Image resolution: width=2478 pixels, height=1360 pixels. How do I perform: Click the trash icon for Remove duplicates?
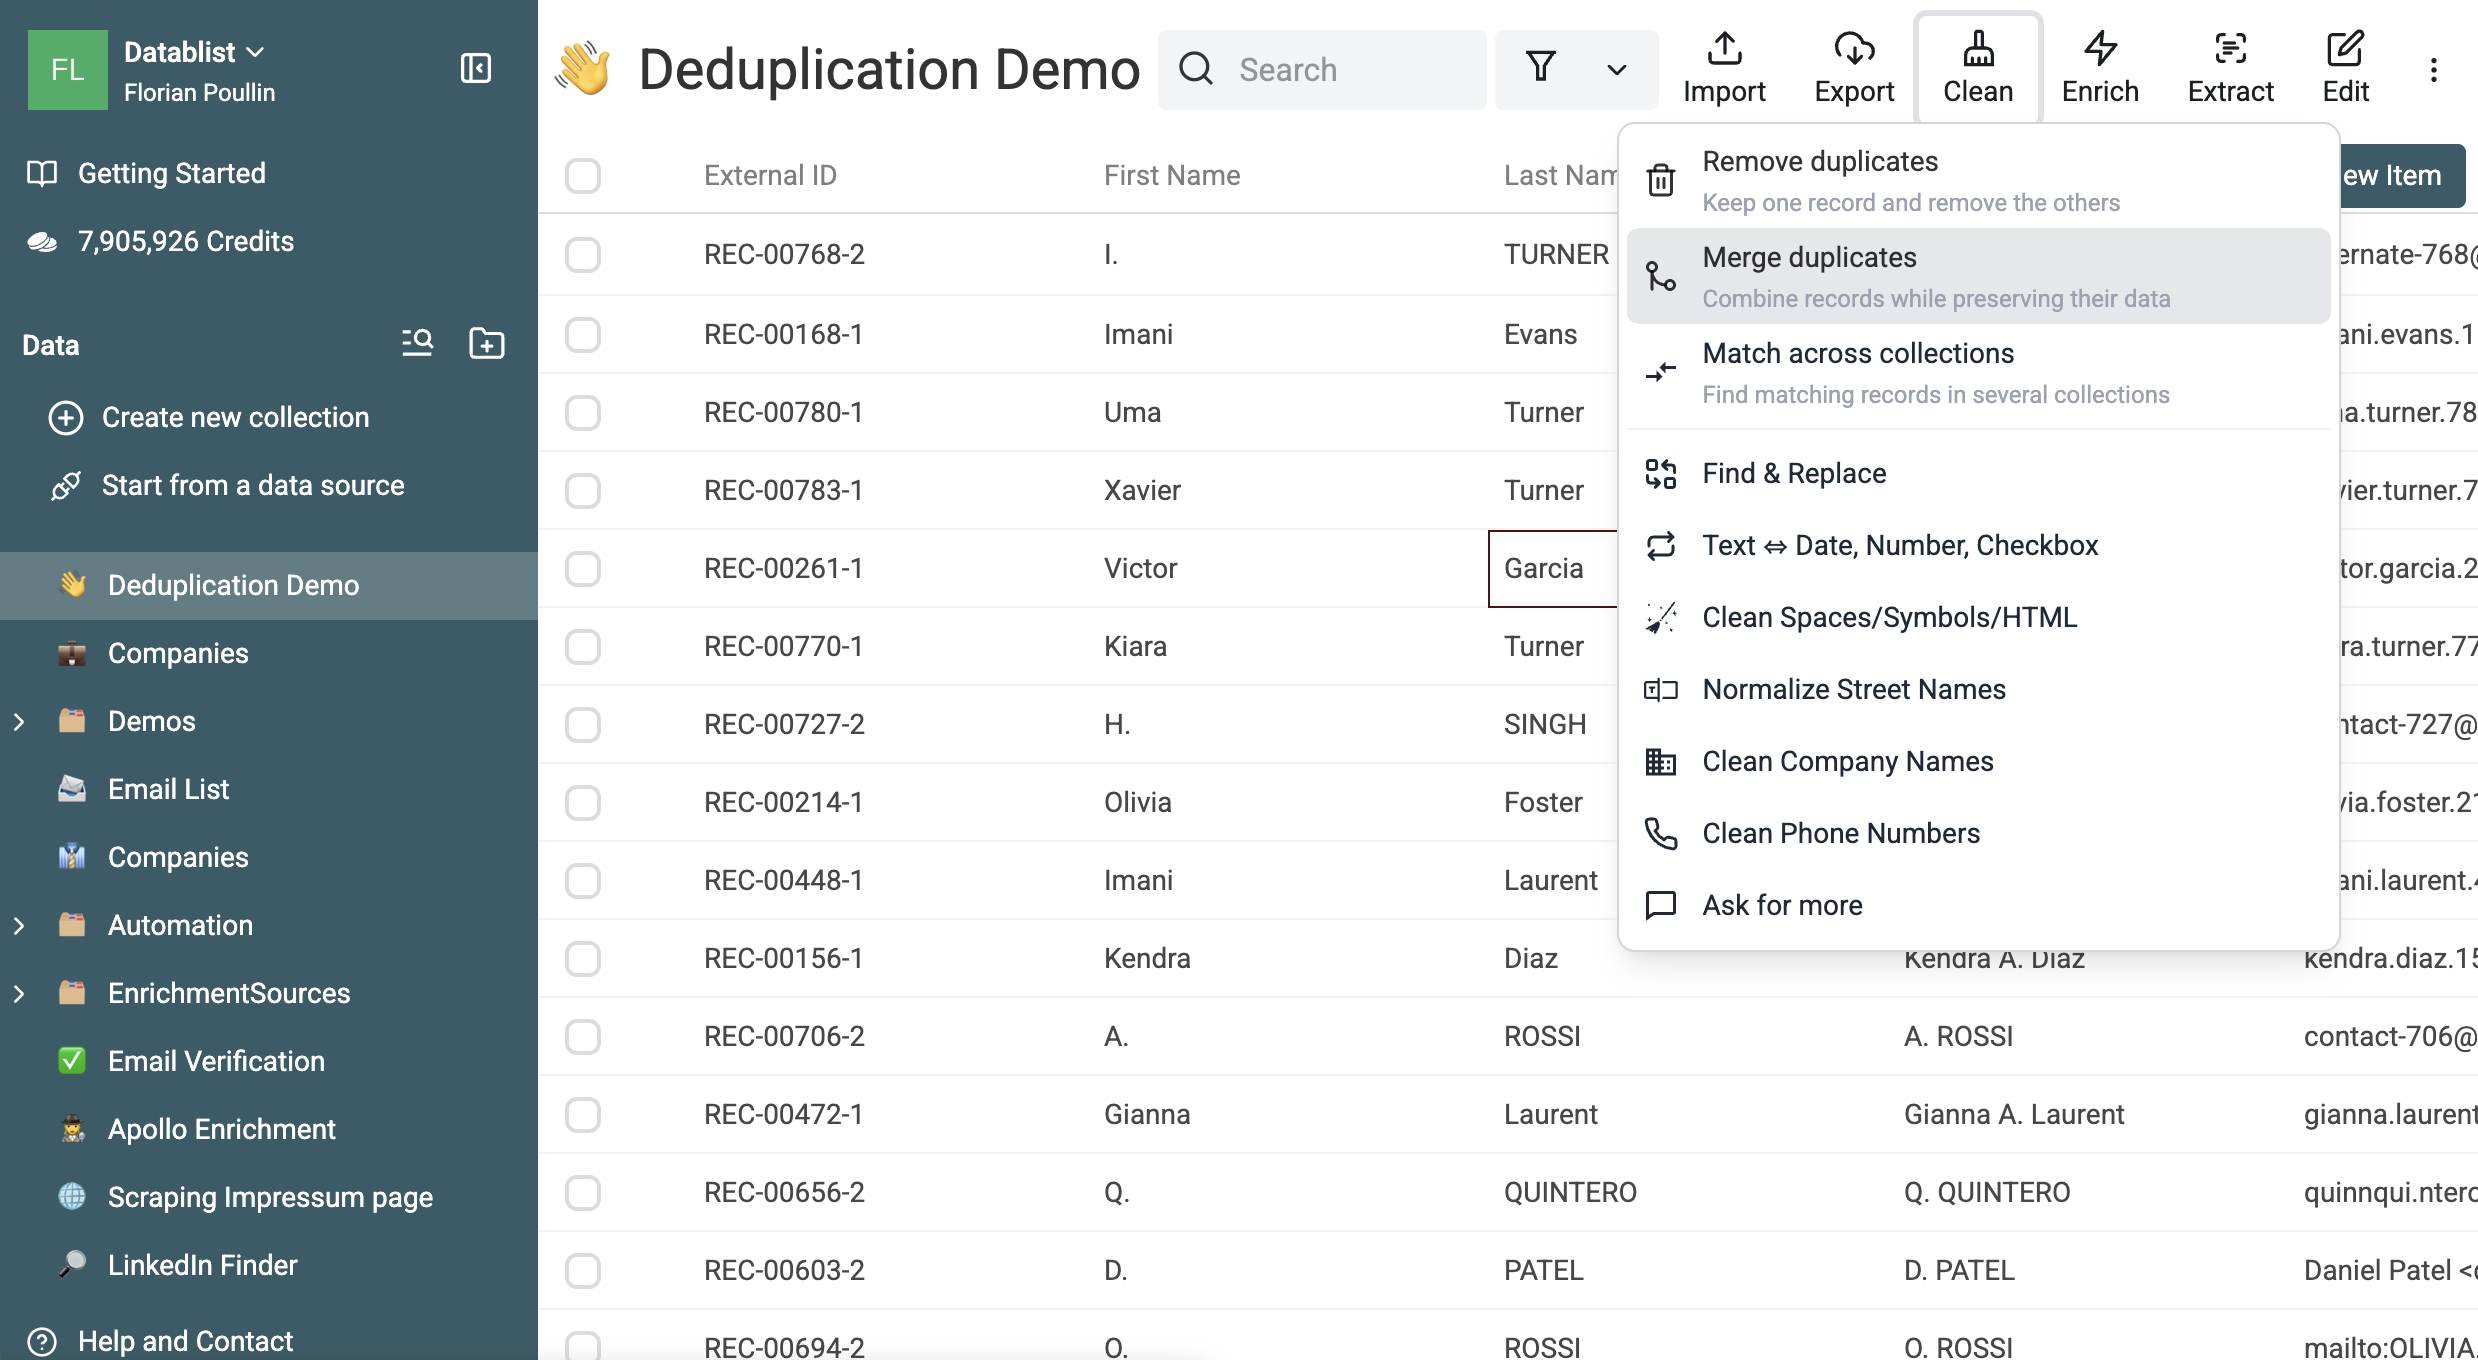(1661, 180)
